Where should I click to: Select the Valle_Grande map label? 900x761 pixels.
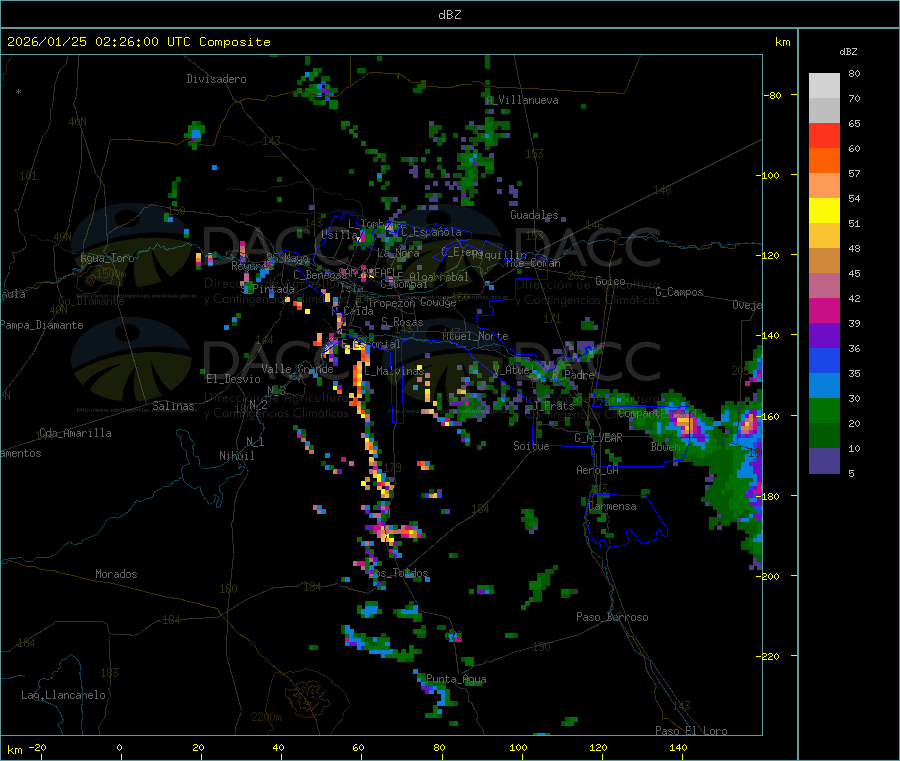[x=297, y=369]
